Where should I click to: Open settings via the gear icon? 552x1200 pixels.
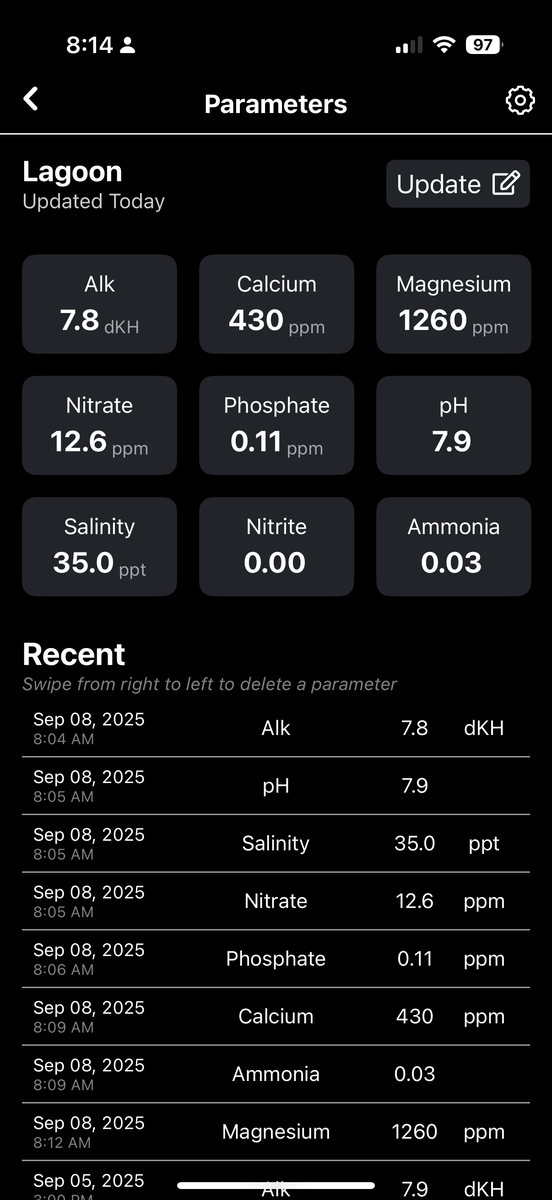coord(519,101)
